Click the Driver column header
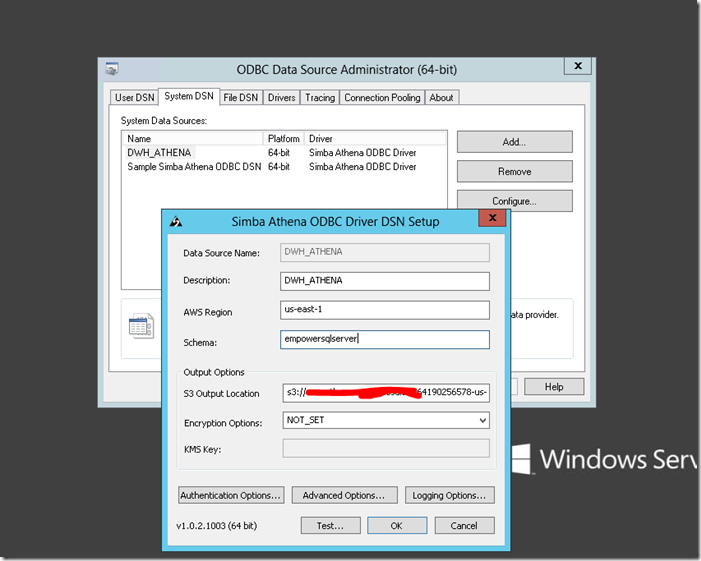The image size is (701, 561). point(375,139)
